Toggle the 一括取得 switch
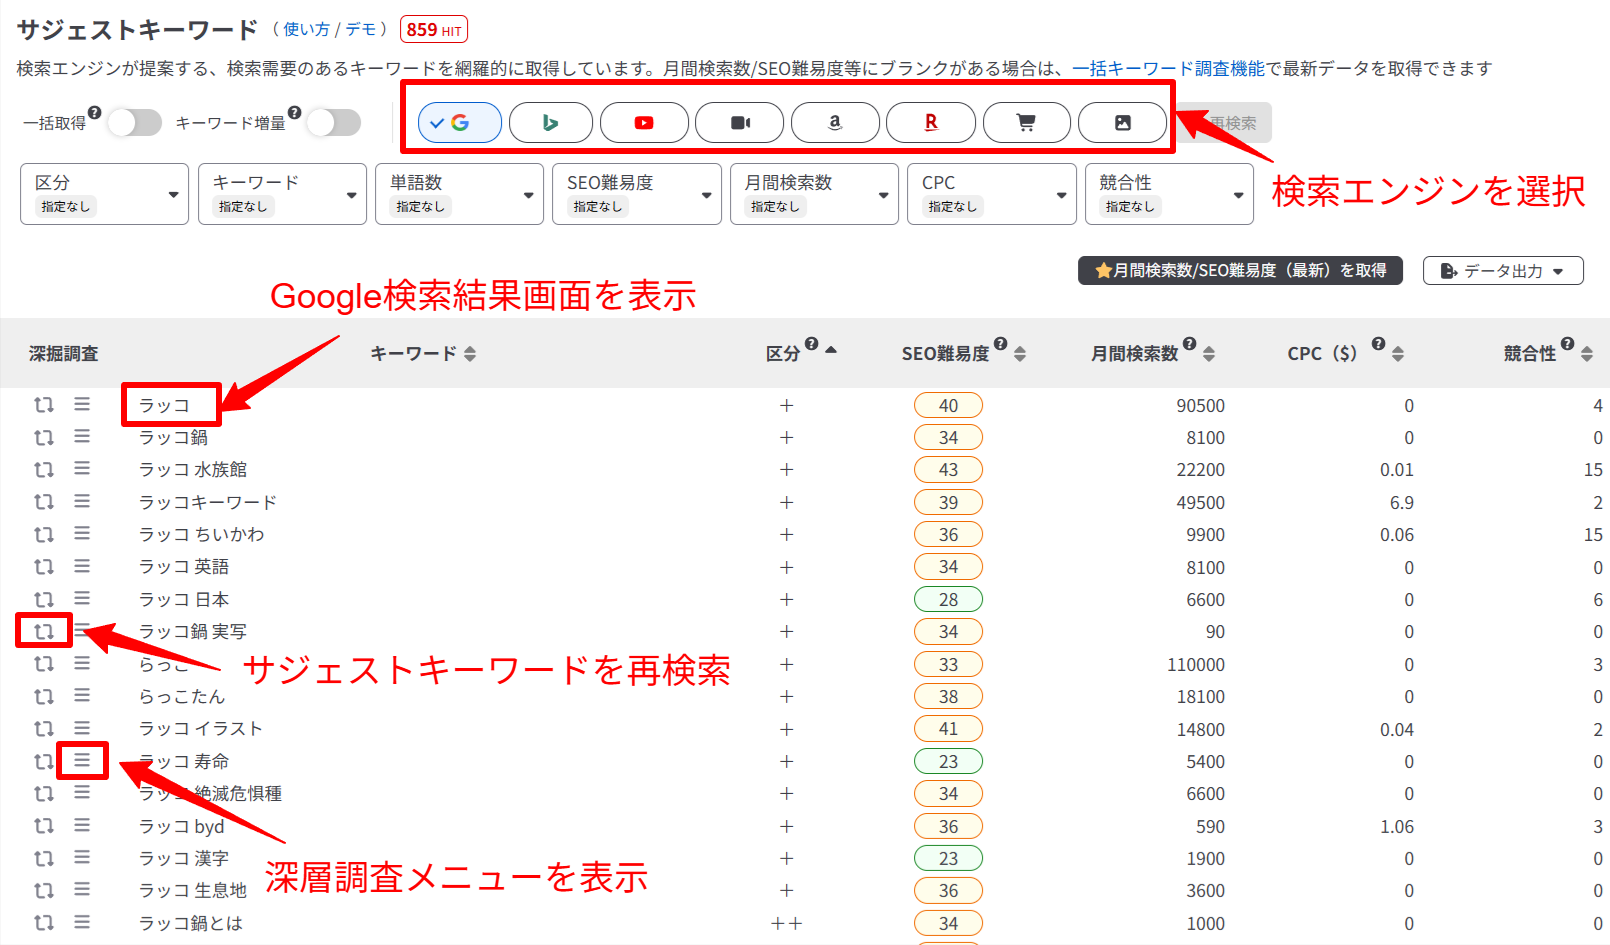Viewport: 1610px width, 945px height. pyautogui.click(x=135, y=123)
